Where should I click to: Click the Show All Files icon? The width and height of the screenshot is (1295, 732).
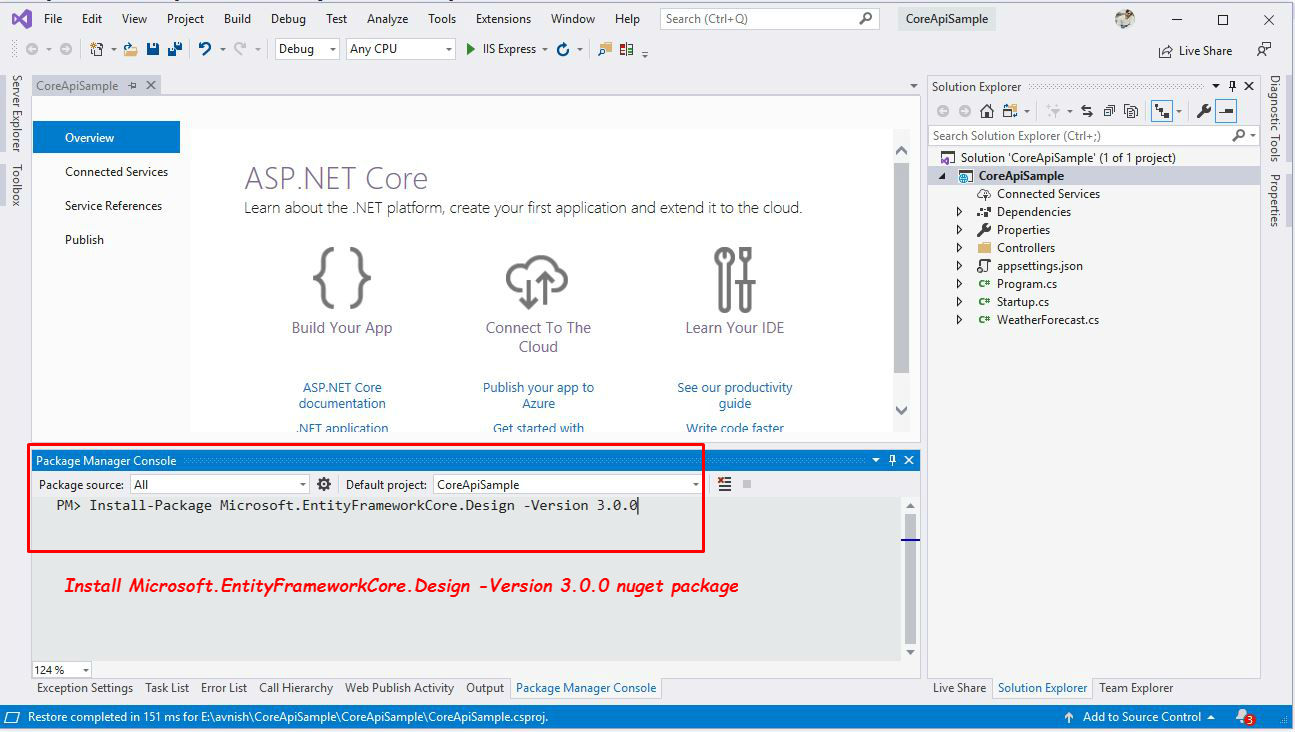[x=1131, y=111]
